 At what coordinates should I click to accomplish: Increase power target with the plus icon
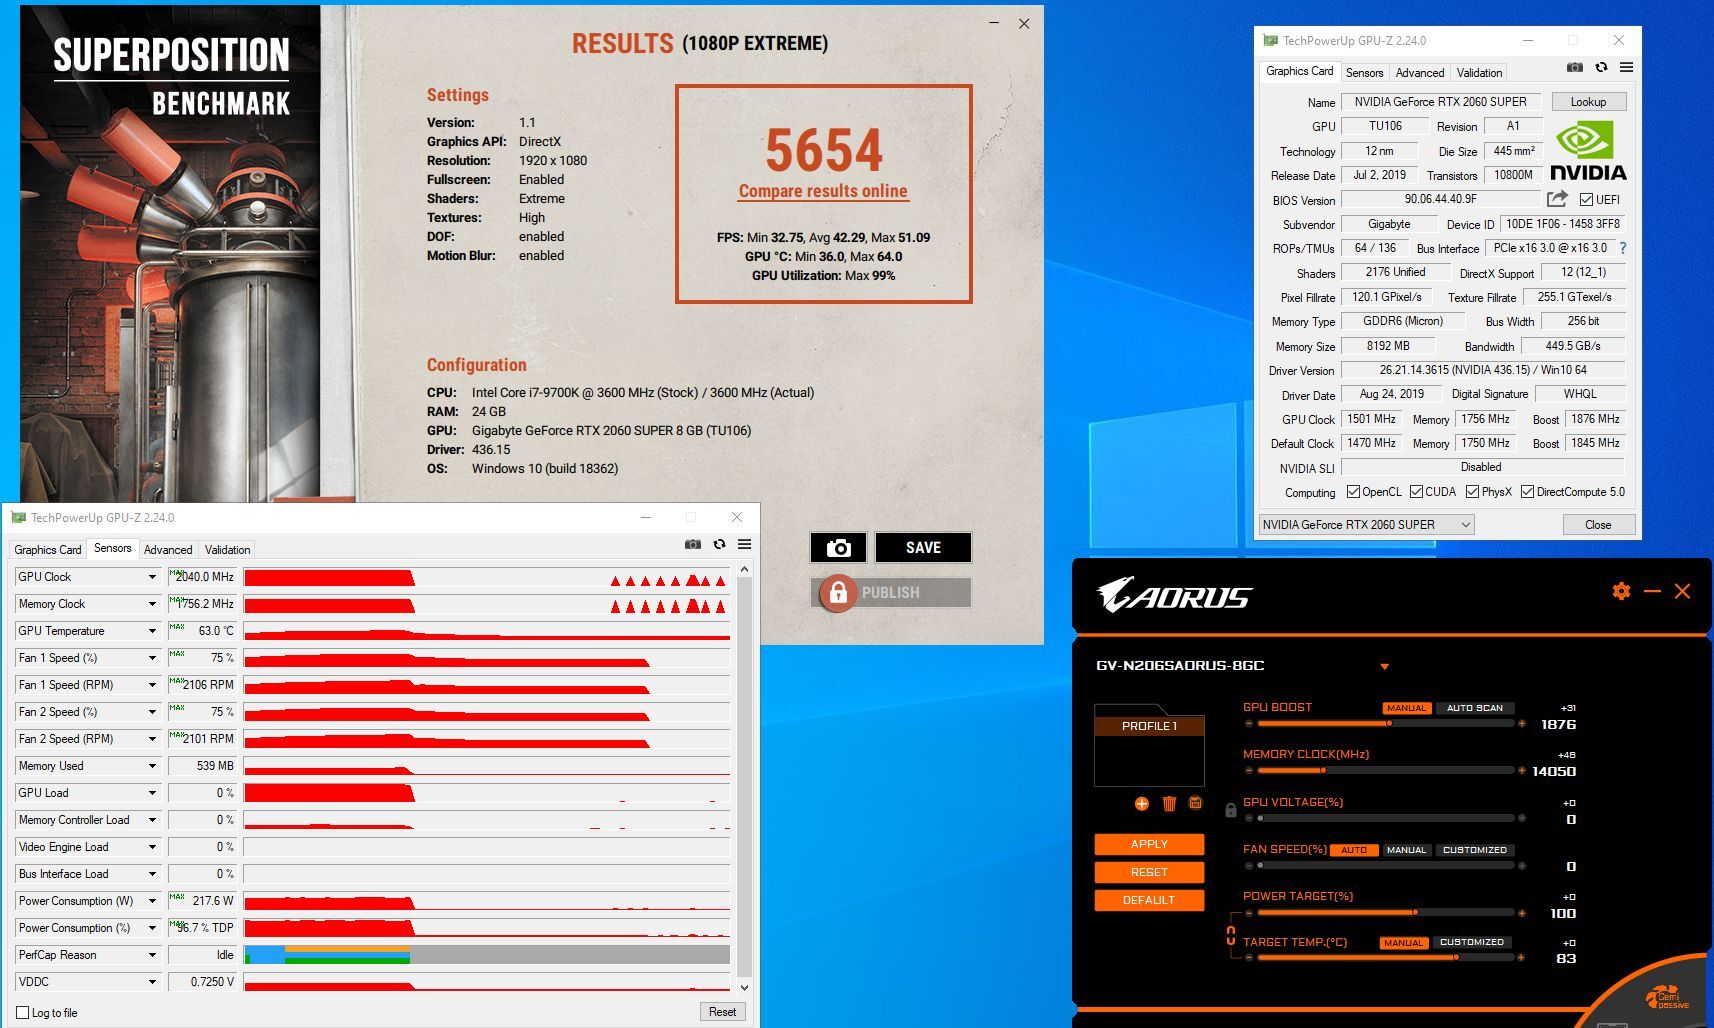(1522, 912)
